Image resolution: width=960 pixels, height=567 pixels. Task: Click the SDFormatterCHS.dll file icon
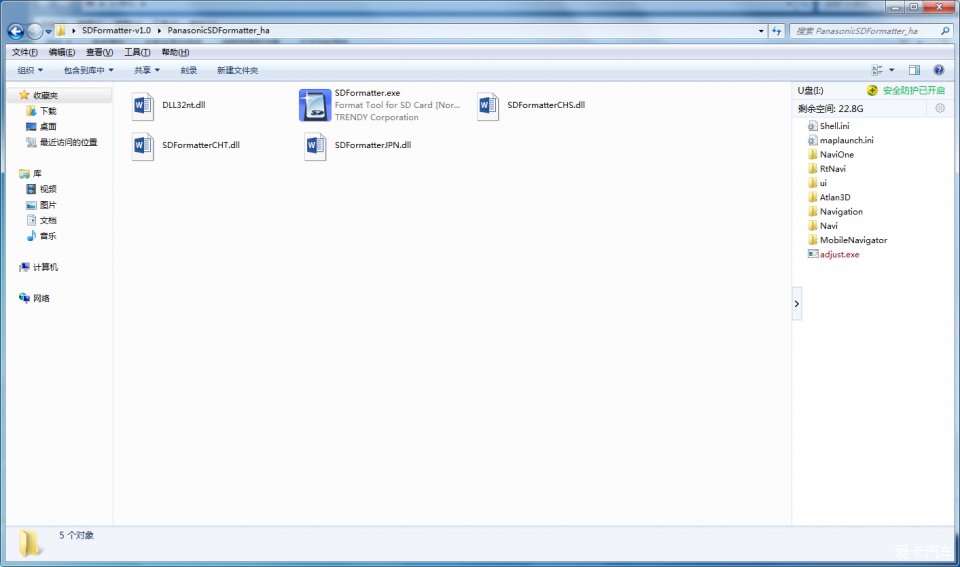click(x=487, y=105)
